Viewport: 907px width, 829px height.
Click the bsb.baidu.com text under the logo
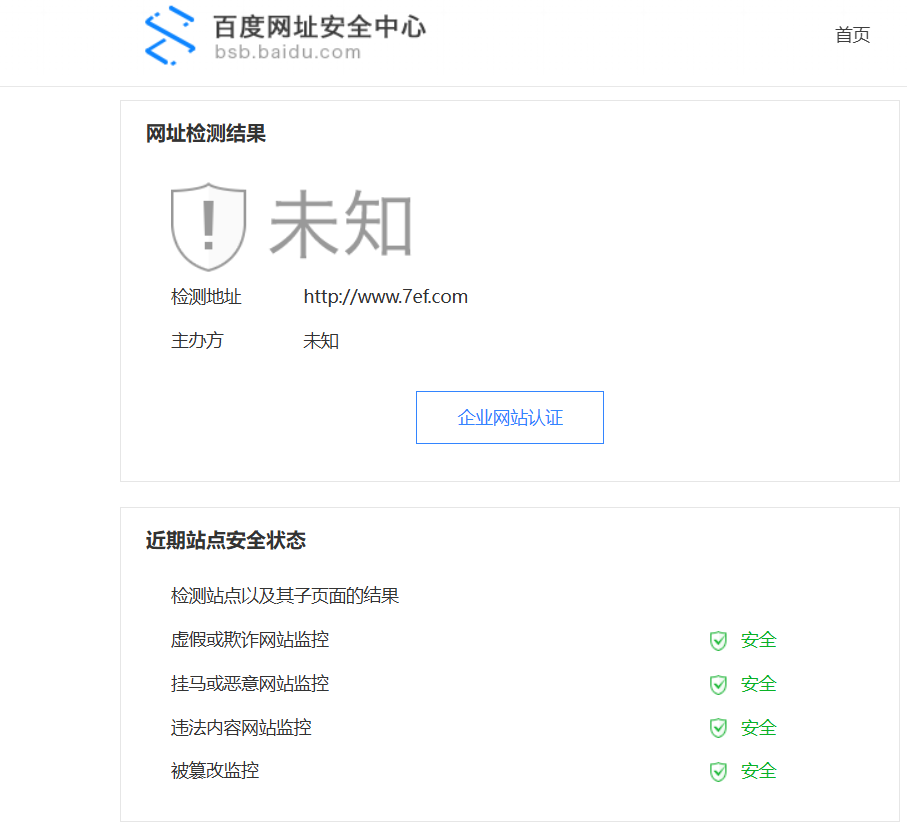pos(286,53)
